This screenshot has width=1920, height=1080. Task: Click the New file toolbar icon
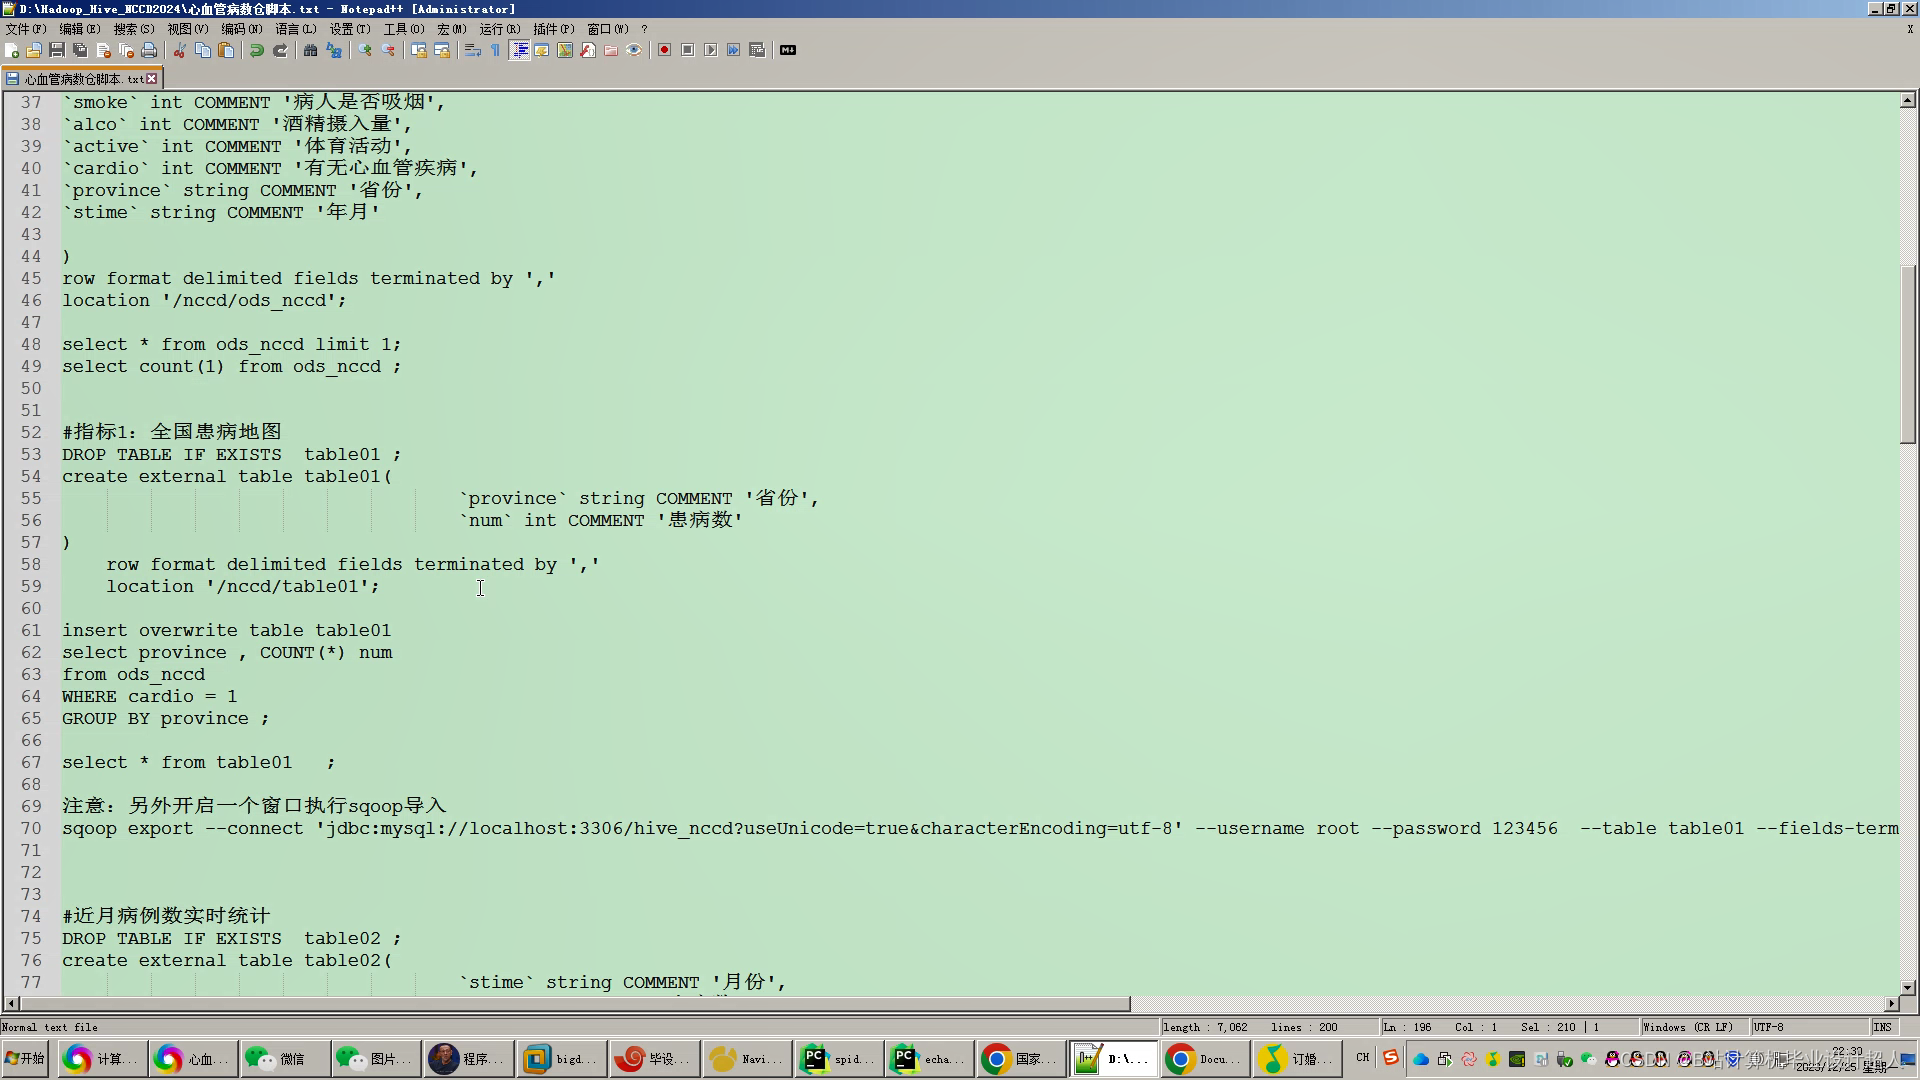pos(12,50)
